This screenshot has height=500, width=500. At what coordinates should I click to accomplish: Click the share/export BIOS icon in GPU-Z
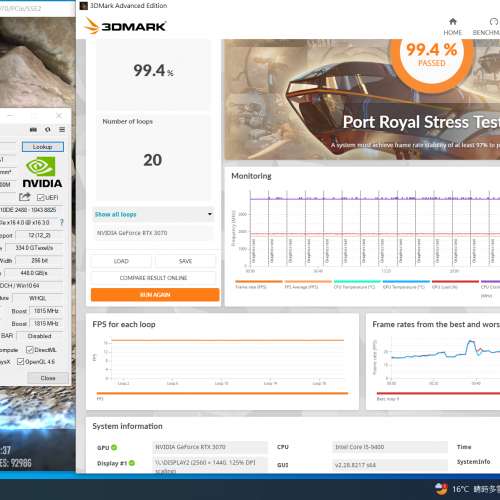click(24, 197)
